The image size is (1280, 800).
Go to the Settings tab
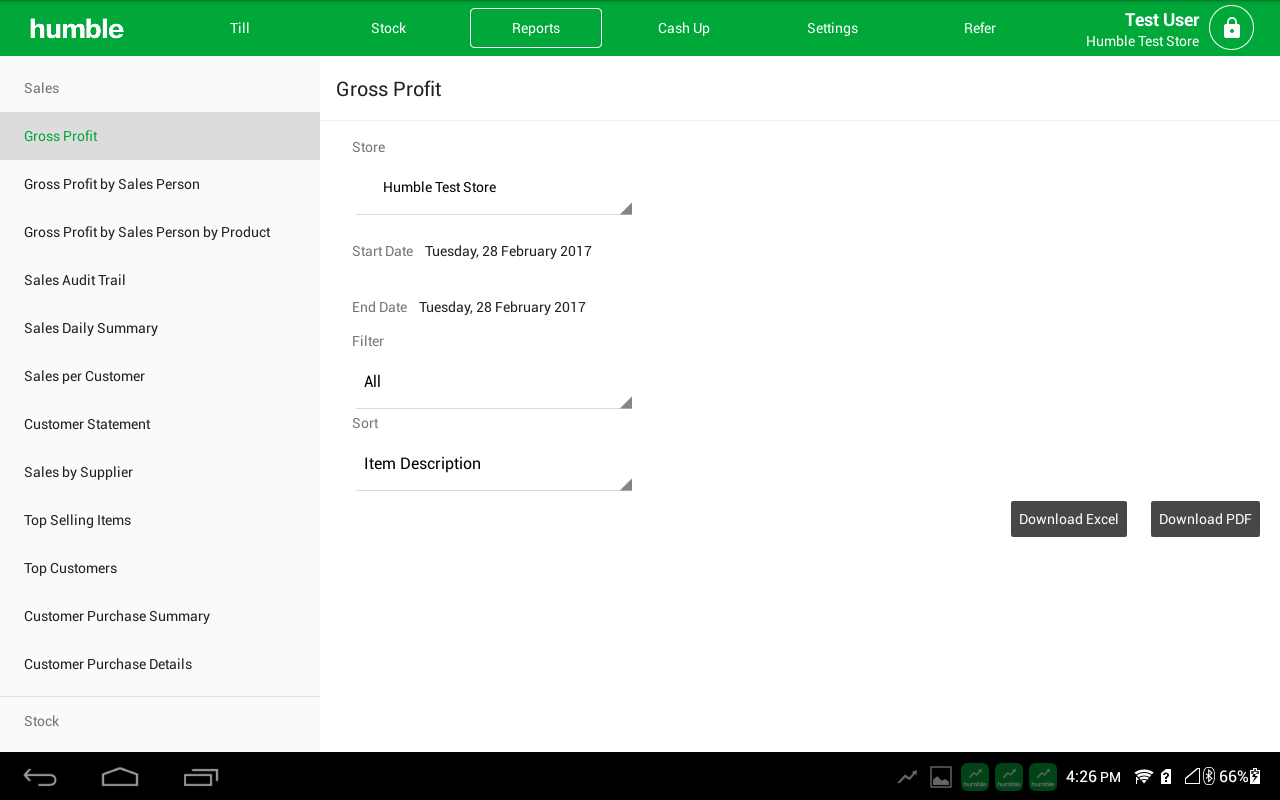832,28
